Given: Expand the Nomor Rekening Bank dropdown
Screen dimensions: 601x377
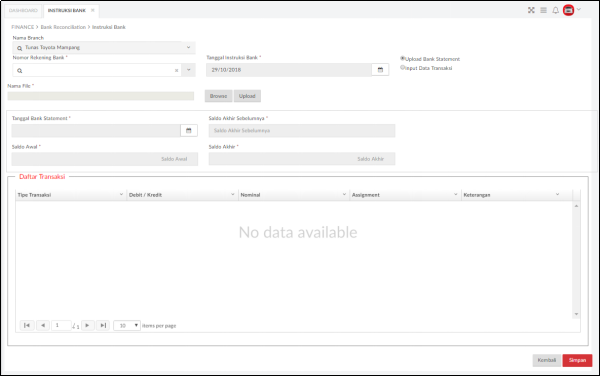Looking at the screenshot, I should tap(189, 70).
